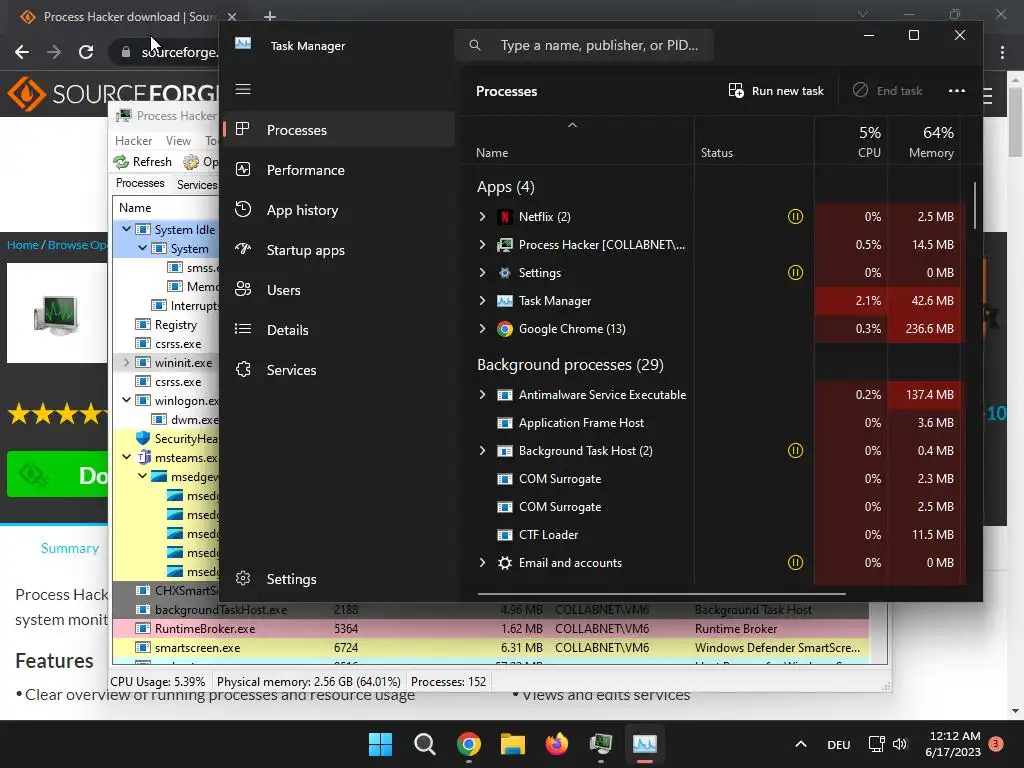The height and width of the screenshot is (768, 1024).
Task: Open the Performance page
Action: (x=338, y=170)
